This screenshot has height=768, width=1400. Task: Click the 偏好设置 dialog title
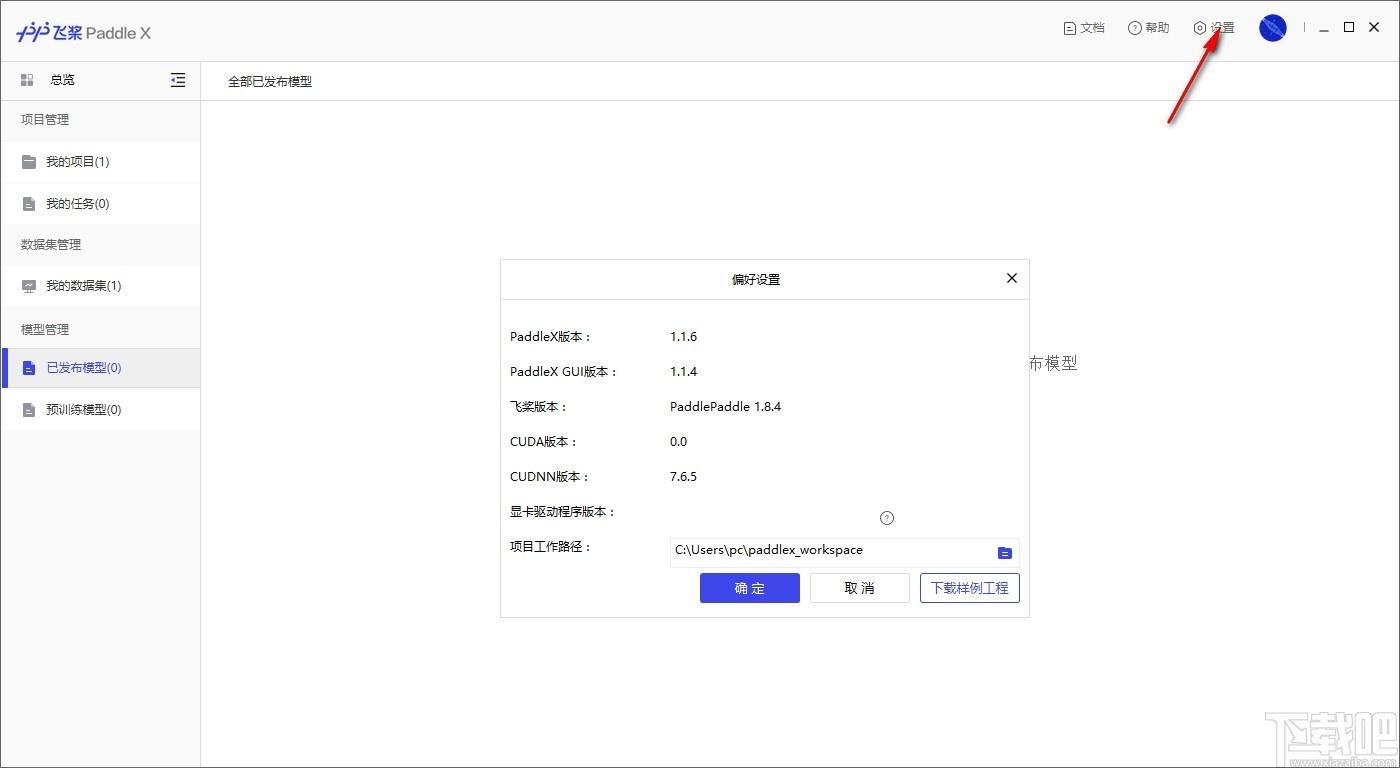tap(756, 280)
